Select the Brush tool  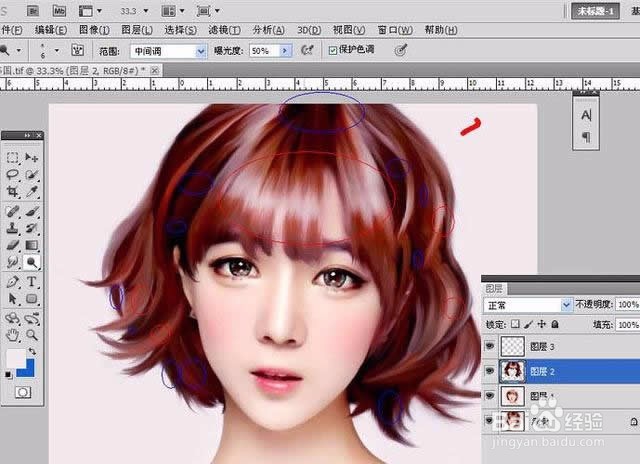(x=31, y=211)
